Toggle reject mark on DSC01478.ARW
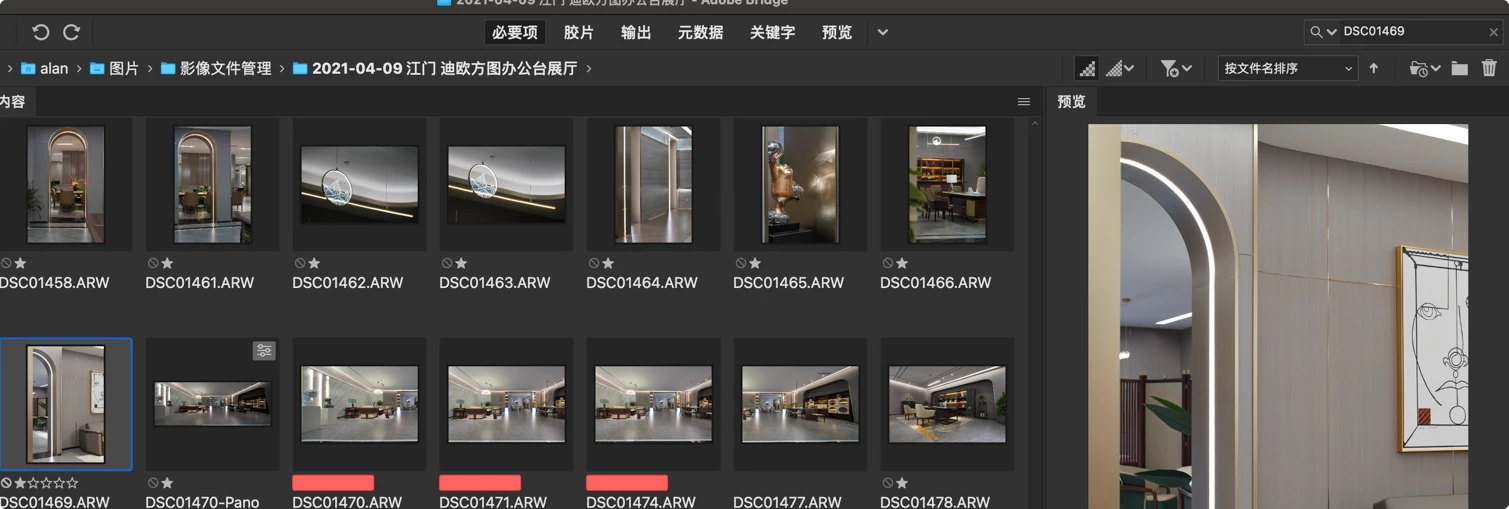 (x=888, y=483)
